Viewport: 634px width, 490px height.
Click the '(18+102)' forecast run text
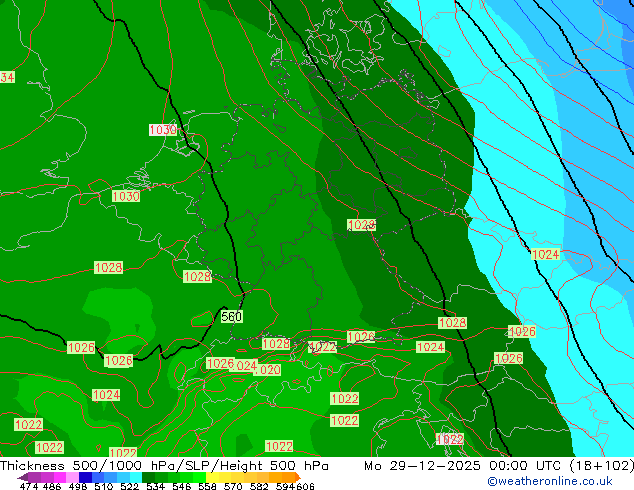[x=602, y=466]
